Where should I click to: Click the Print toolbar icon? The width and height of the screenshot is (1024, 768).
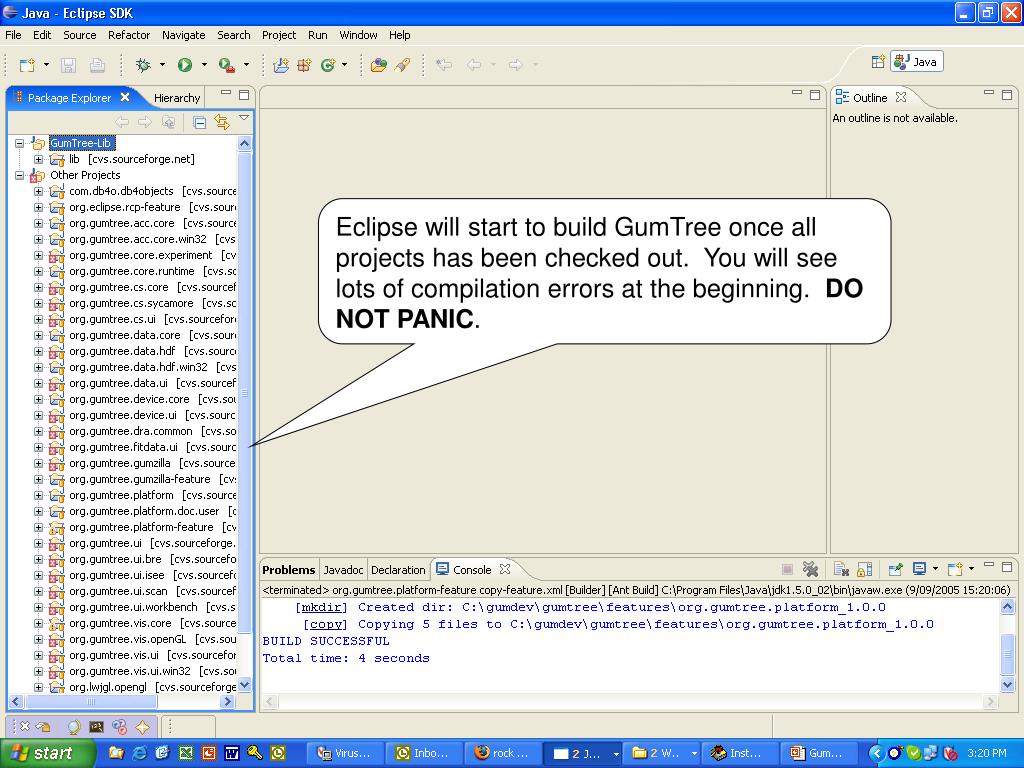[97, 65]
